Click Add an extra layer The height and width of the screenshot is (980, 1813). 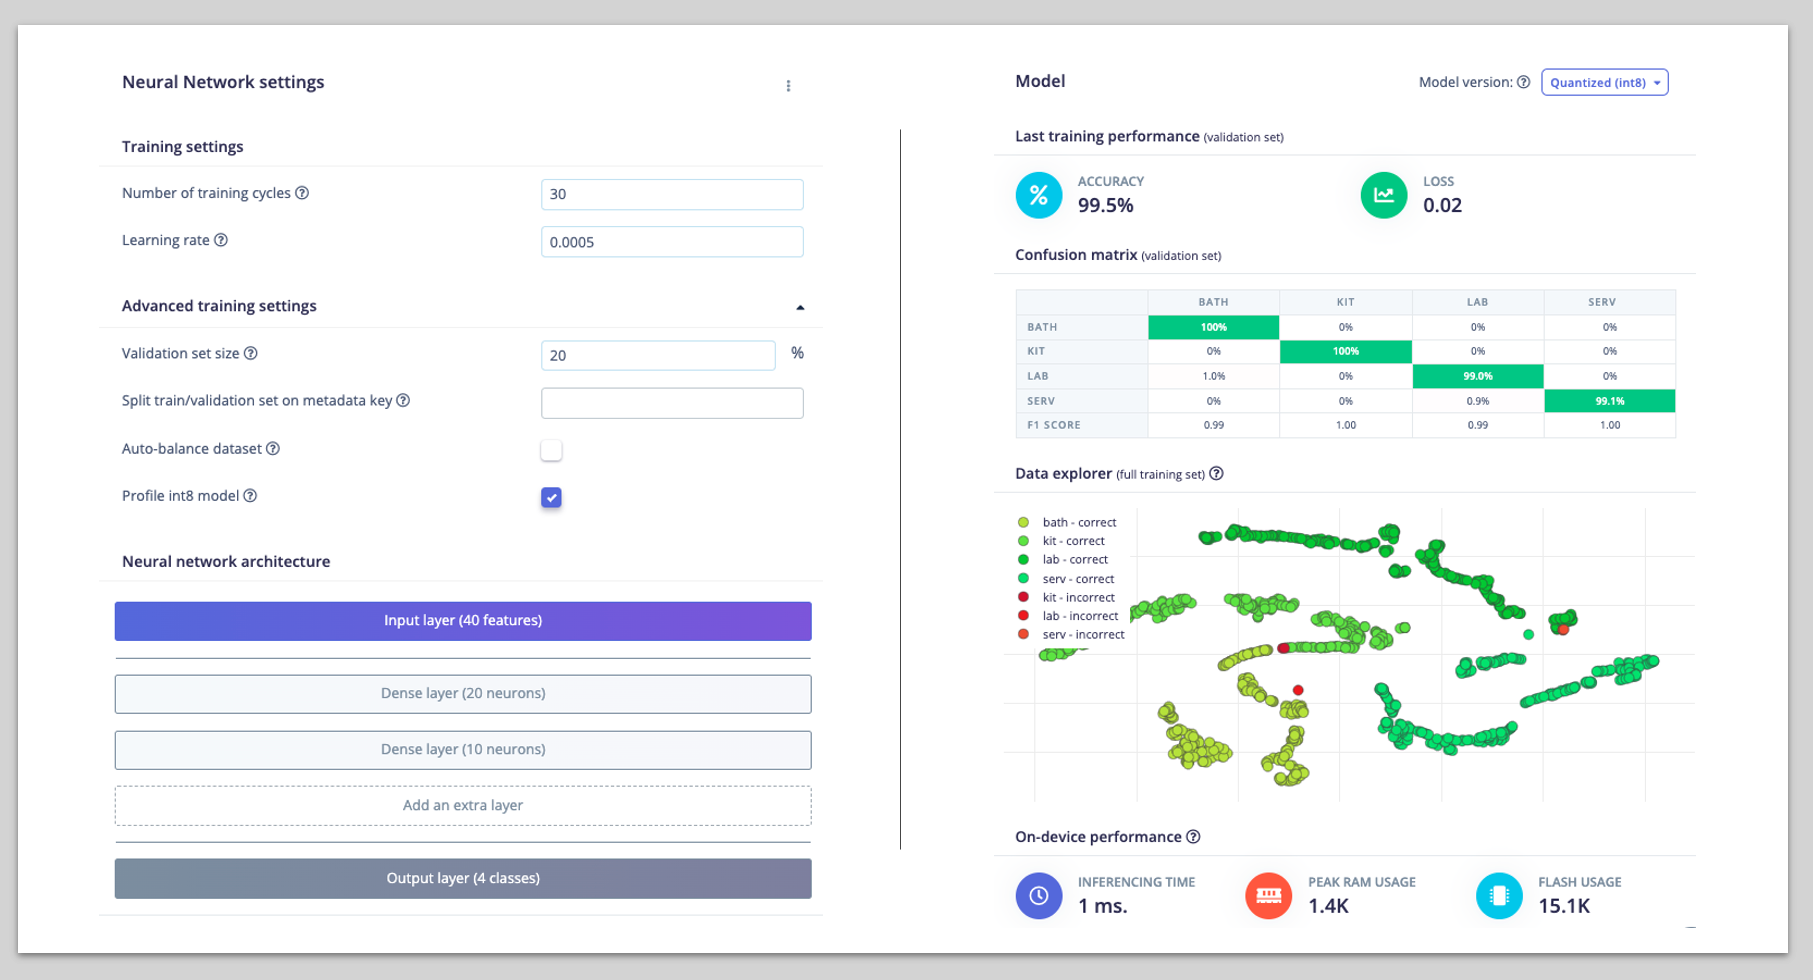tap(463, 806)
